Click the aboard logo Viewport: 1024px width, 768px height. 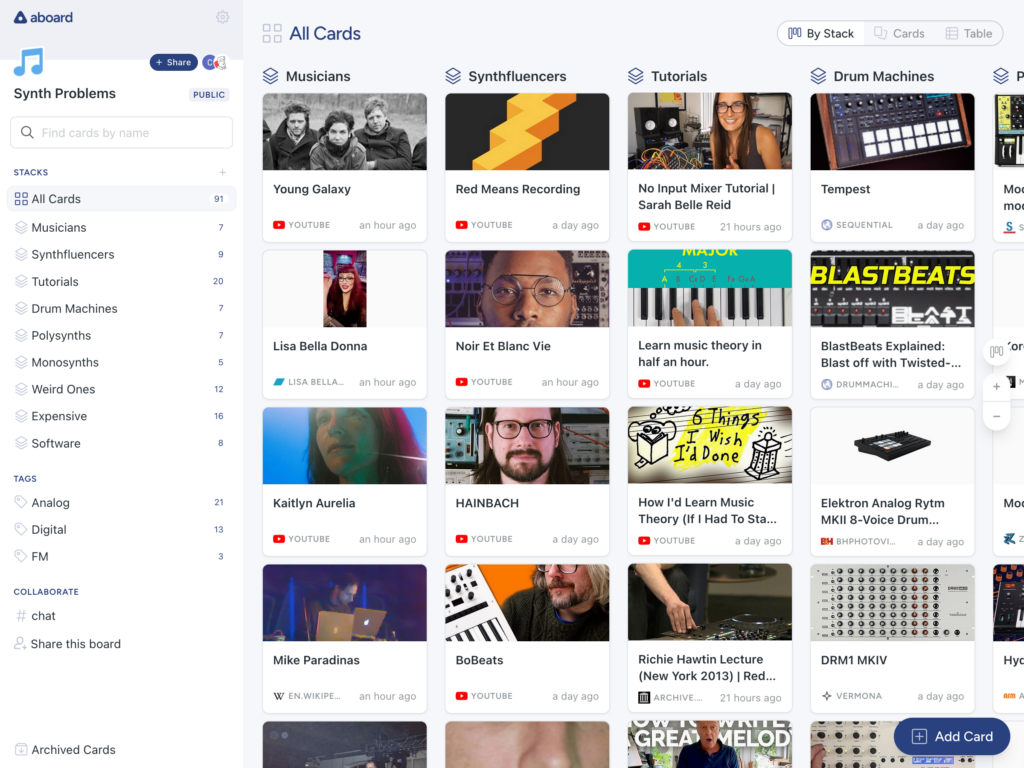pos(43,18)
